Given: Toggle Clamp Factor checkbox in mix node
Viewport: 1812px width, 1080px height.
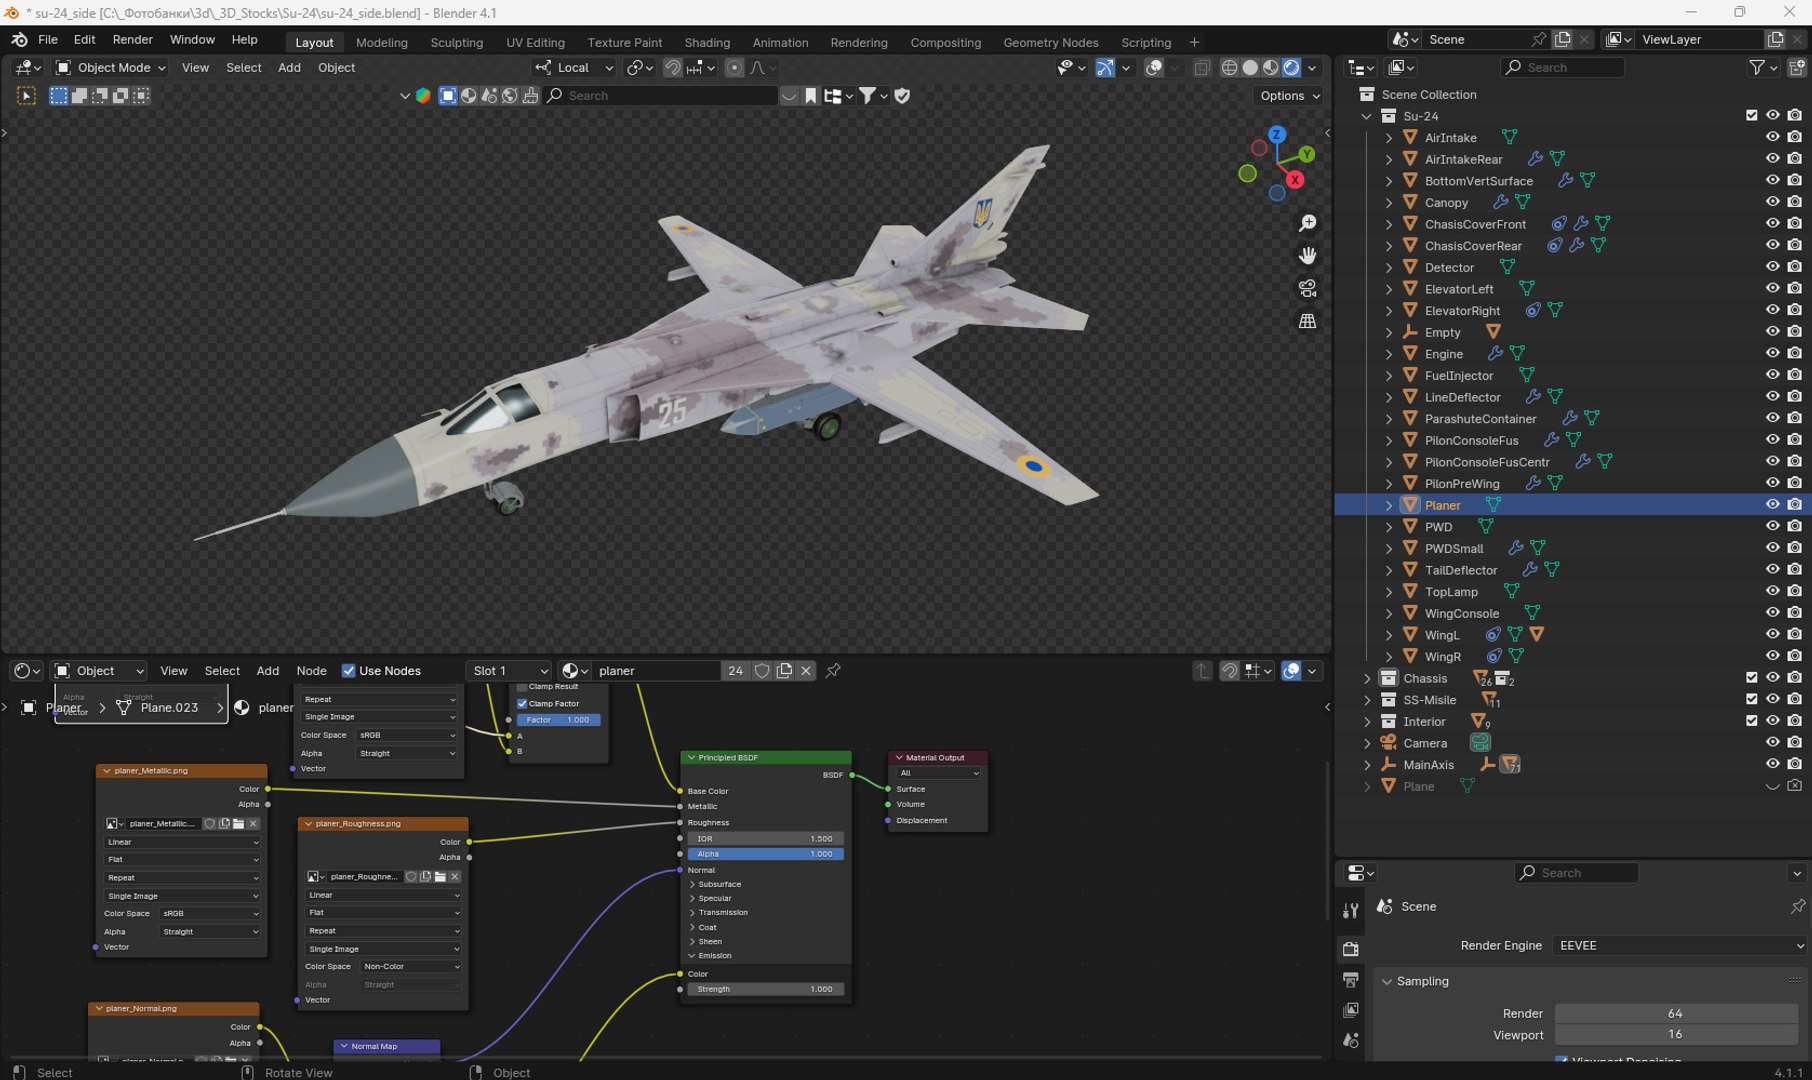Looking at the screenshot, I should tap(522, 704).
